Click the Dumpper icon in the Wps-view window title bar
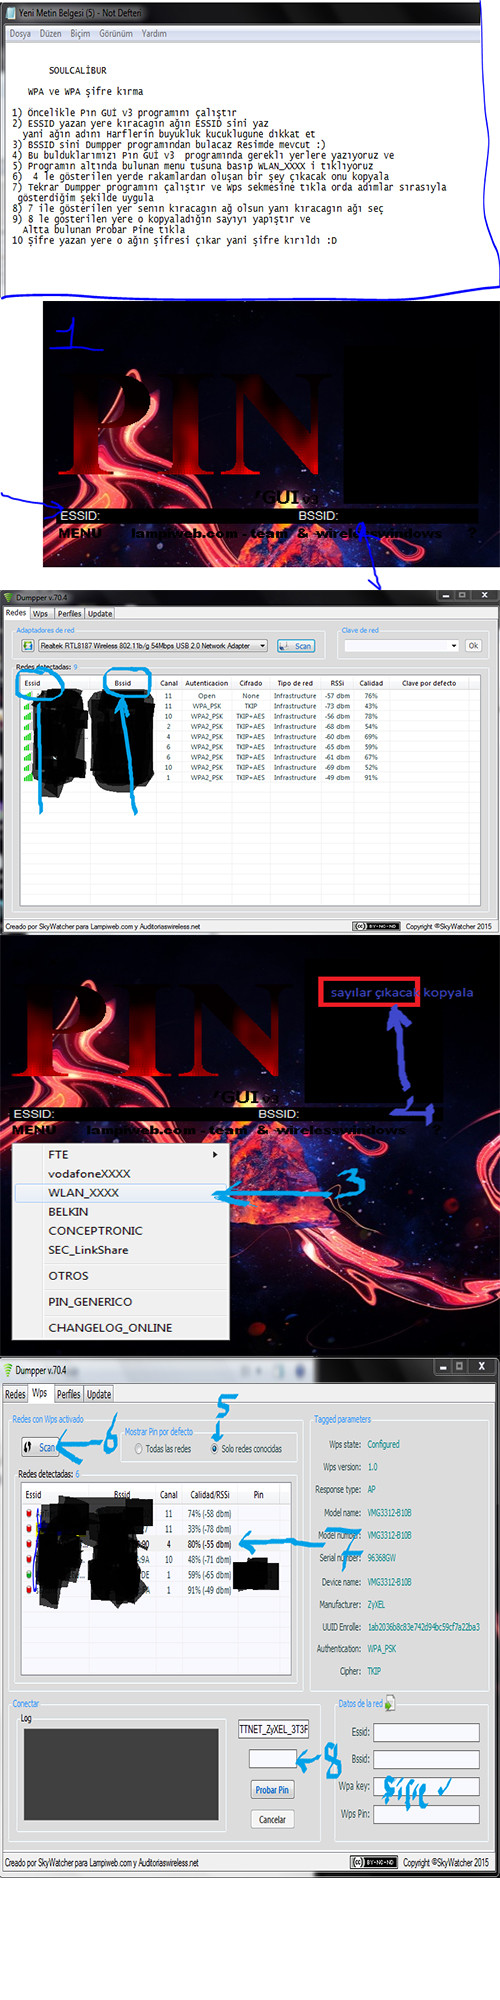 [9, 1370]
